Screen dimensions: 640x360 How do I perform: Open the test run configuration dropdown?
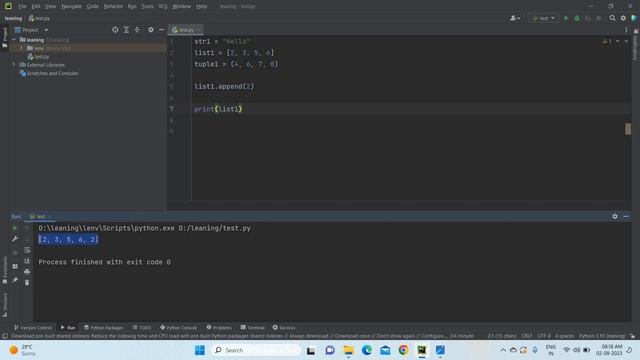[543, 18]
